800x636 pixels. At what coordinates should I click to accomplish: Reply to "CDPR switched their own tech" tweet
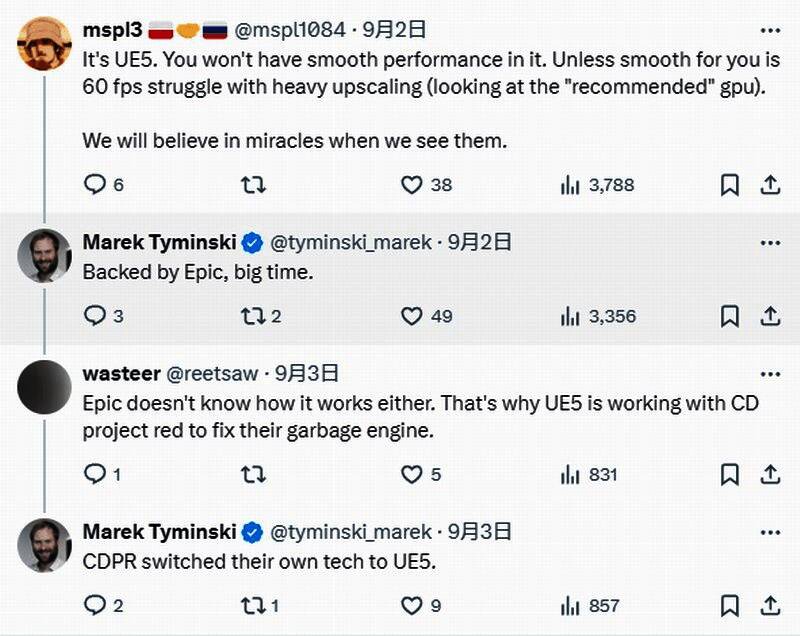pyautogui.click(x=95, y=605)
